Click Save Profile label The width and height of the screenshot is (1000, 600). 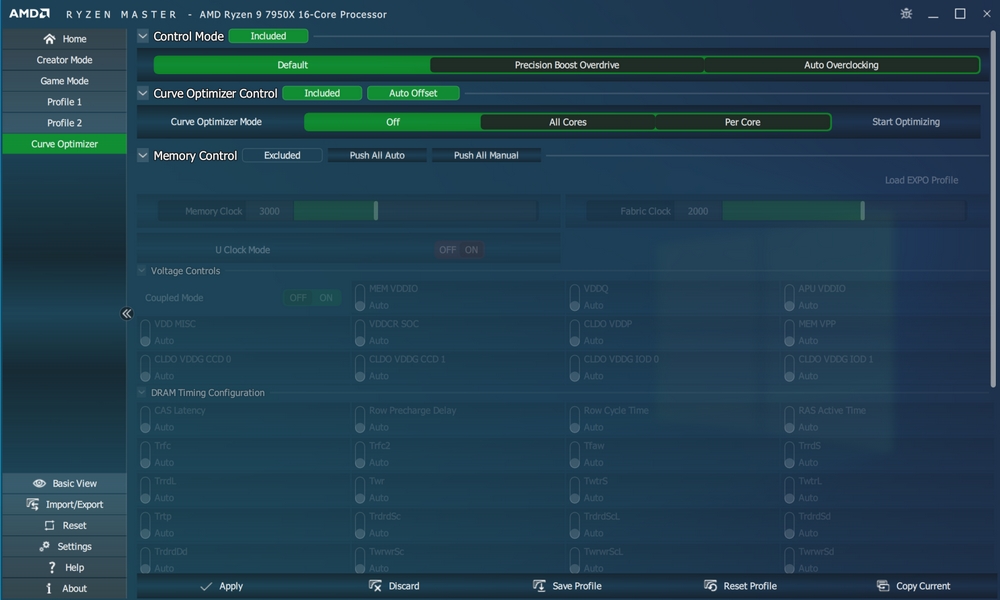[x=577, y=586]
